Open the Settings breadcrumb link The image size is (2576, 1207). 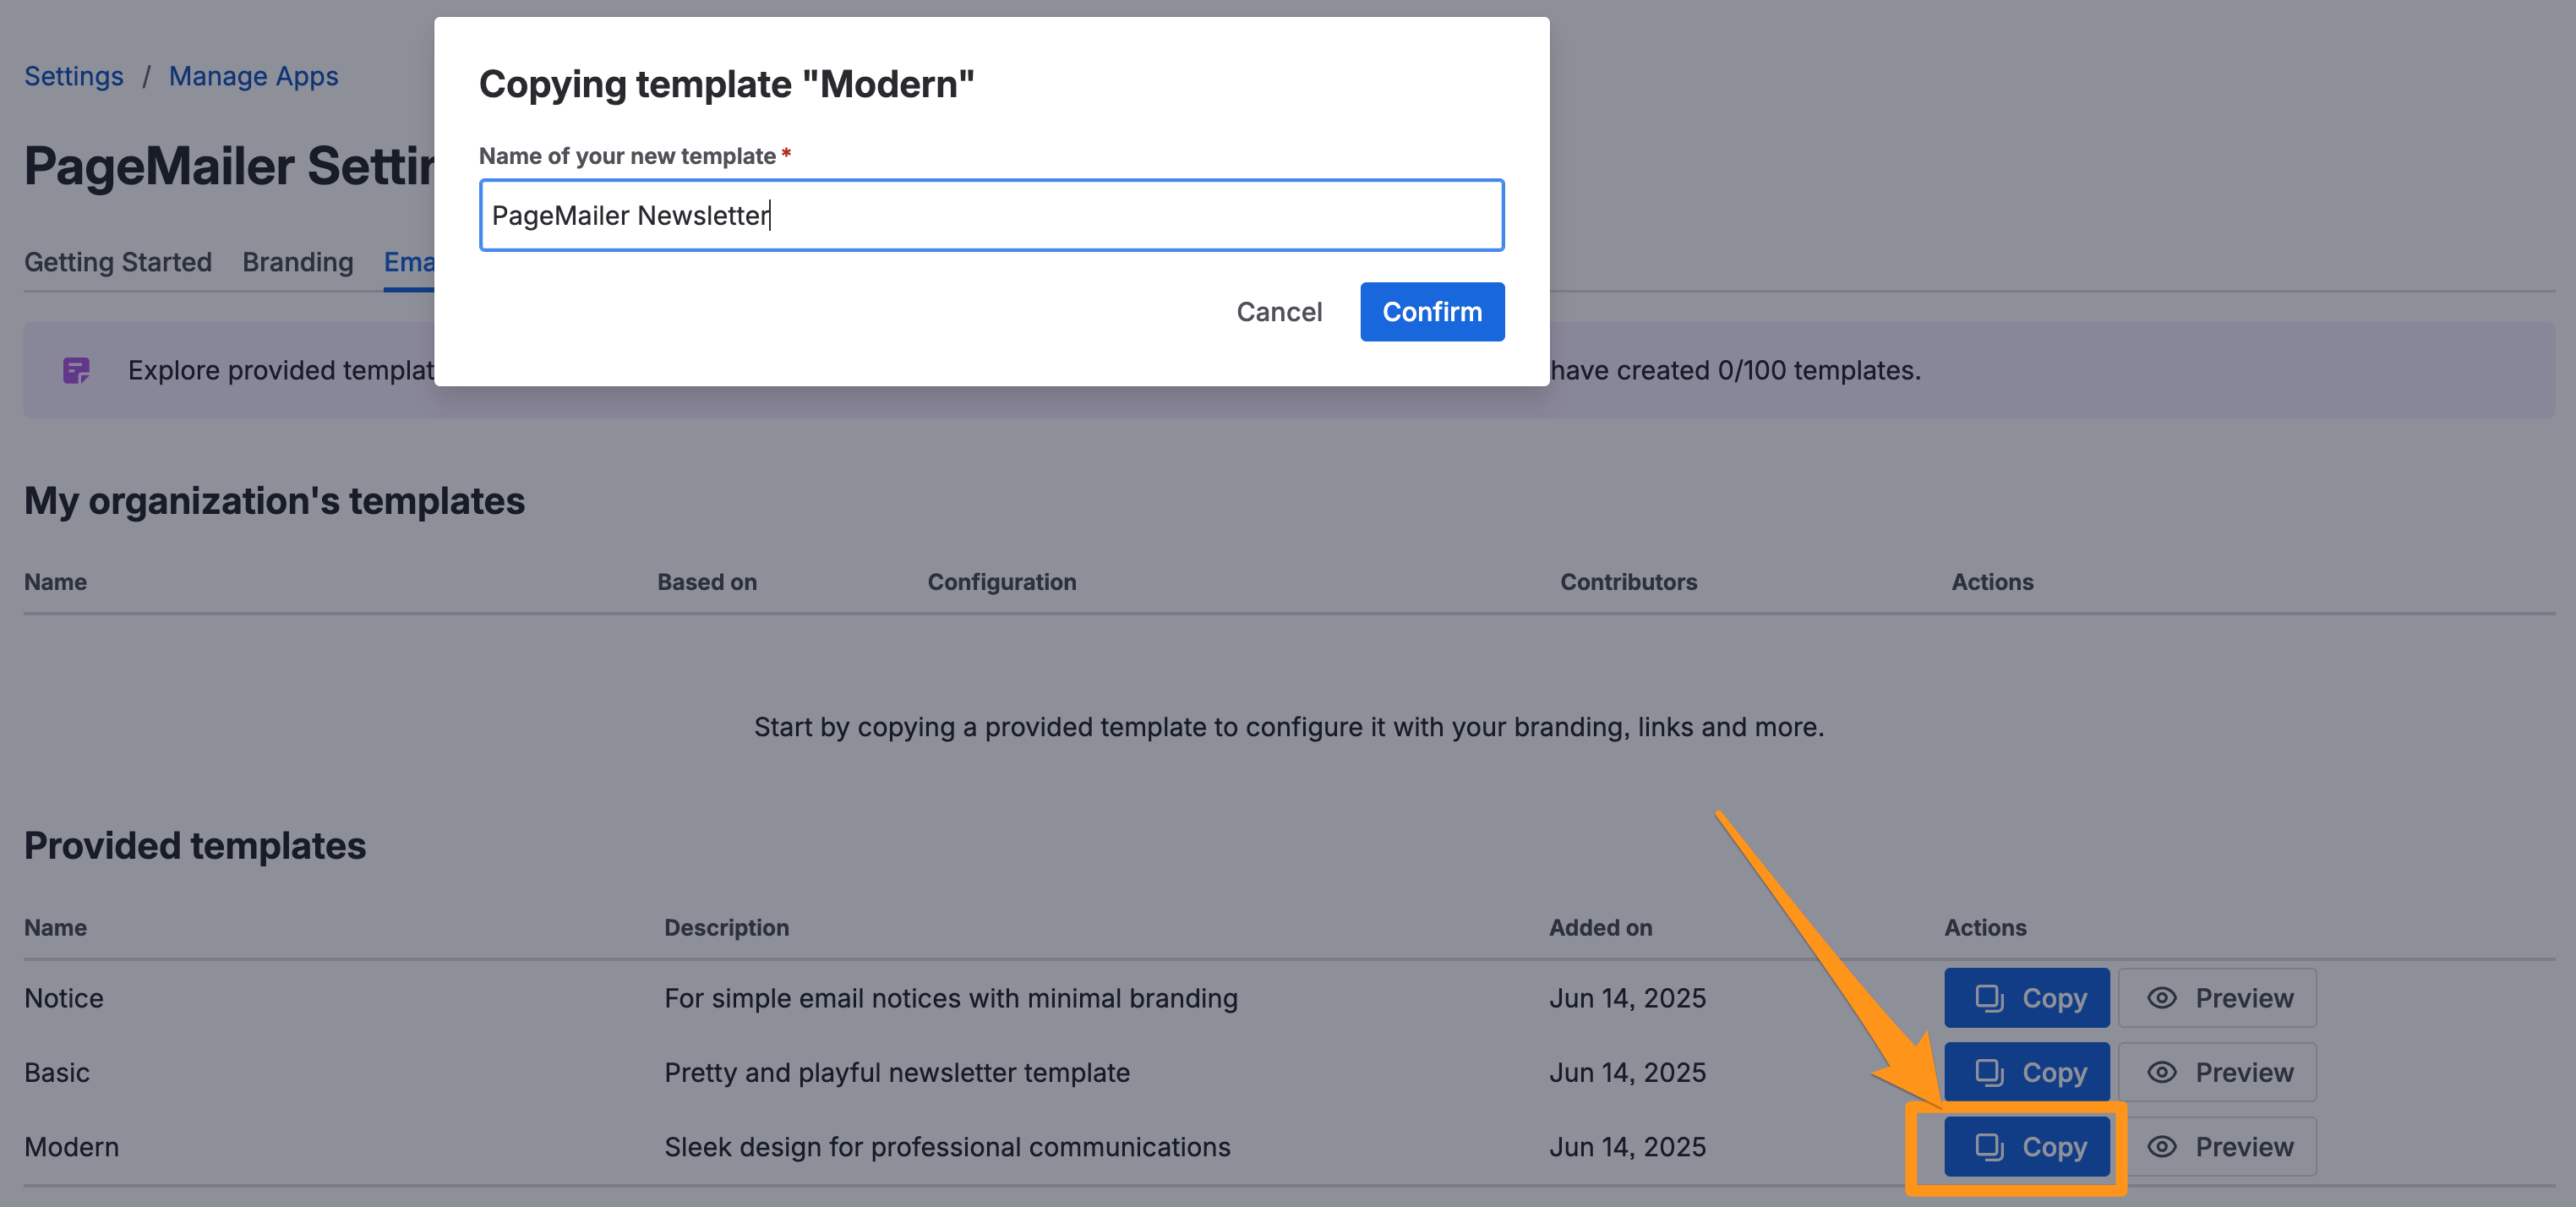pyautogui.click(x=74, y=76)
